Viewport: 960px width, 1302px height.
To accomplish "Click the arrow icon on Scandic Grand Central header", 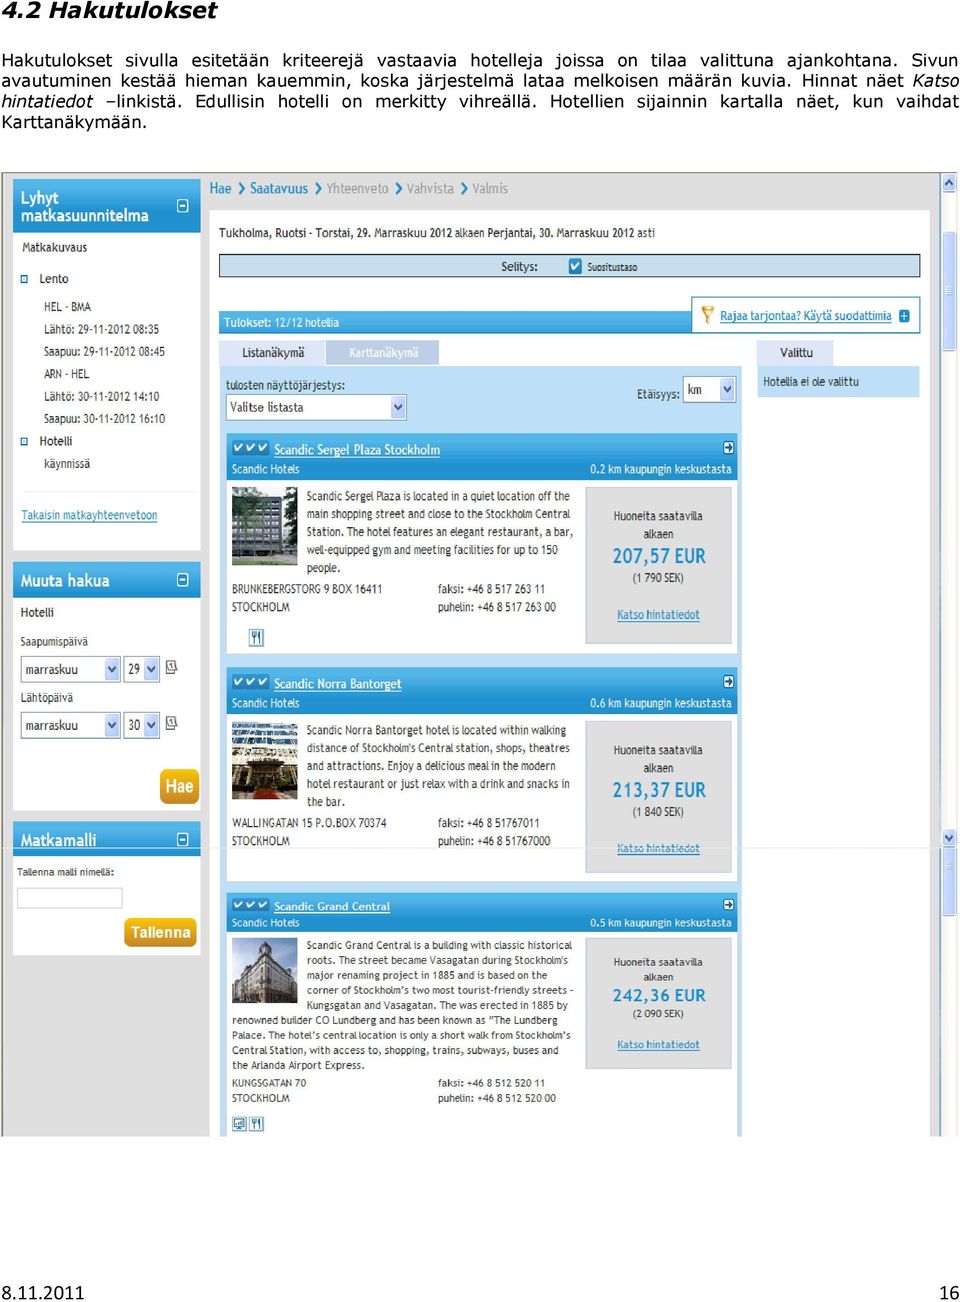I will [x=729, y=905].
